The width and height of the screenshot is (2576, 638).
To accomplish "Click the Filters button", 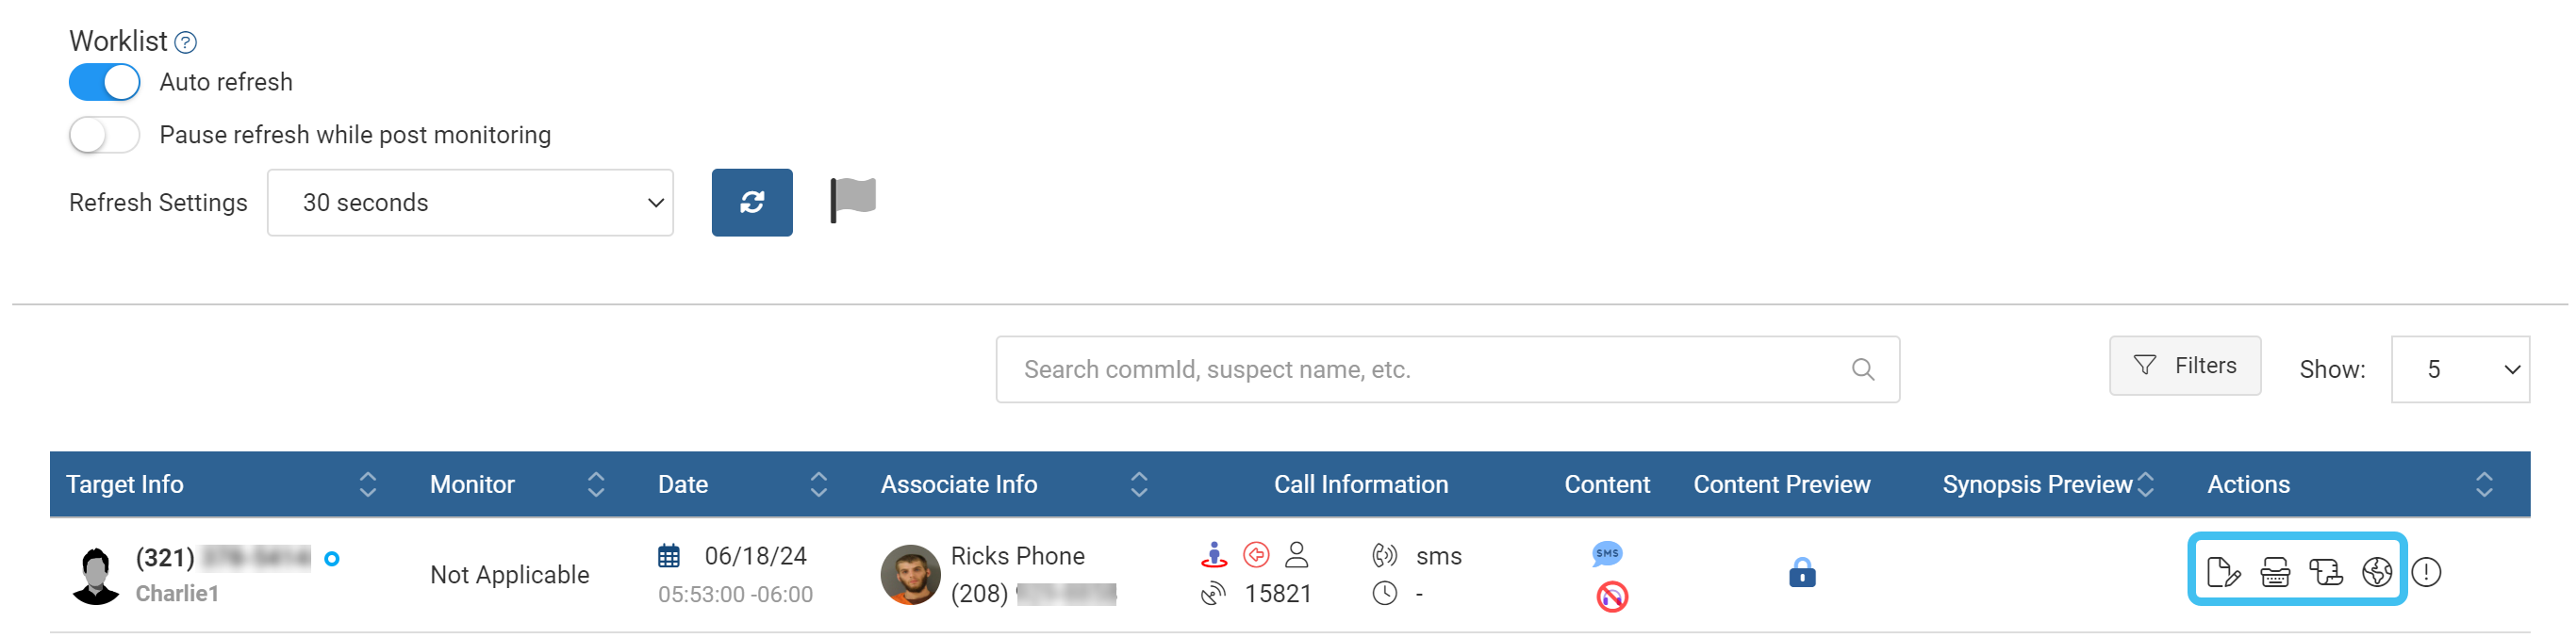I will coord(2185,366).
